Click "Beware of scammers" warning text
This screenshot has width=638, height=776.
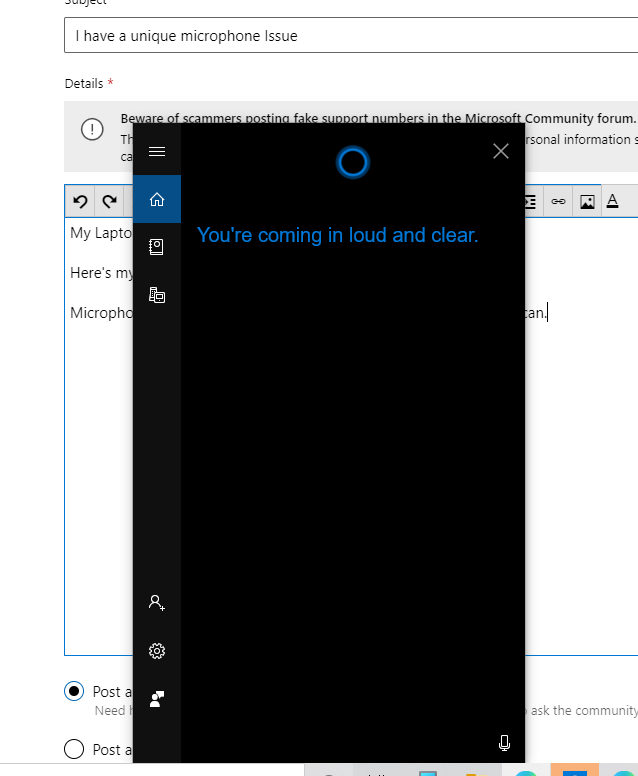(379, 119)
